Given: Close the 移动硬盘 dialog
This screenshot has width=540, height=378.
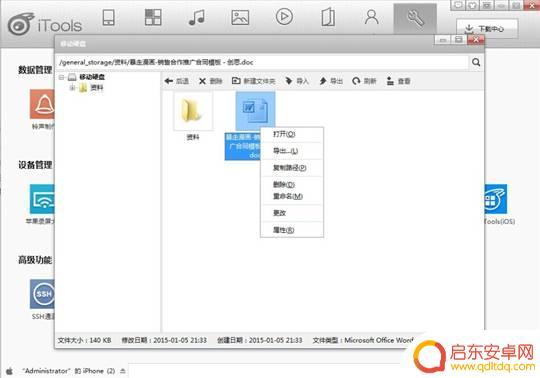Looking at the screenshot, I should (x=476, y=40).
